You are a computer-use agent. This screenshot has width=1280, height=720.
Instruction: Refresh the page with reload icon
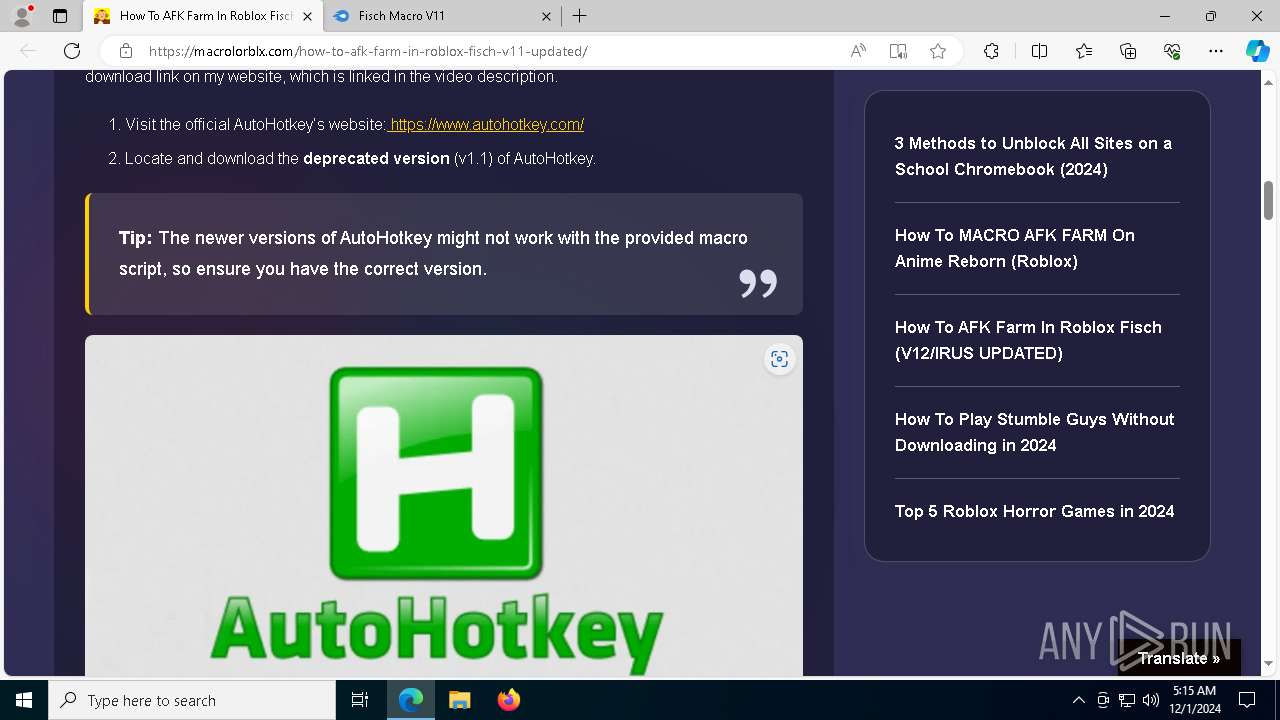(x=72, y=51)
